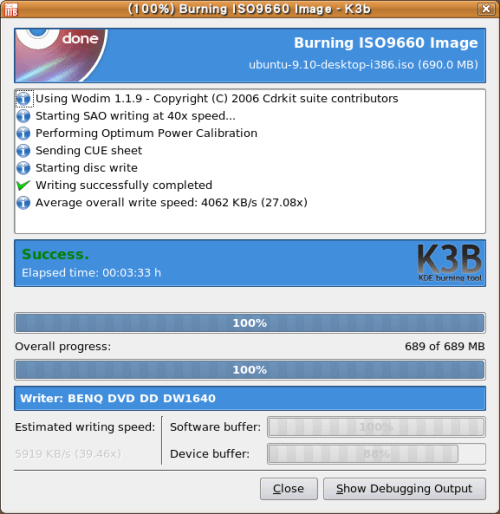
Task: Click the K3b app icon in title bar
Action: click(10, 9)
